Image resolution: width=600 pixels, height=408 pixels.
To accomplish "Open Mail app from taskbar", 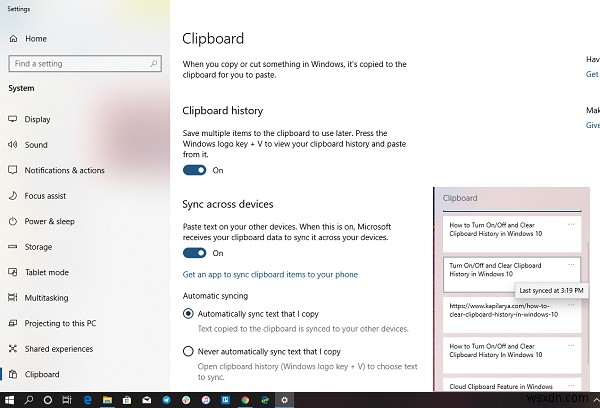I will [x=147, y=400].
